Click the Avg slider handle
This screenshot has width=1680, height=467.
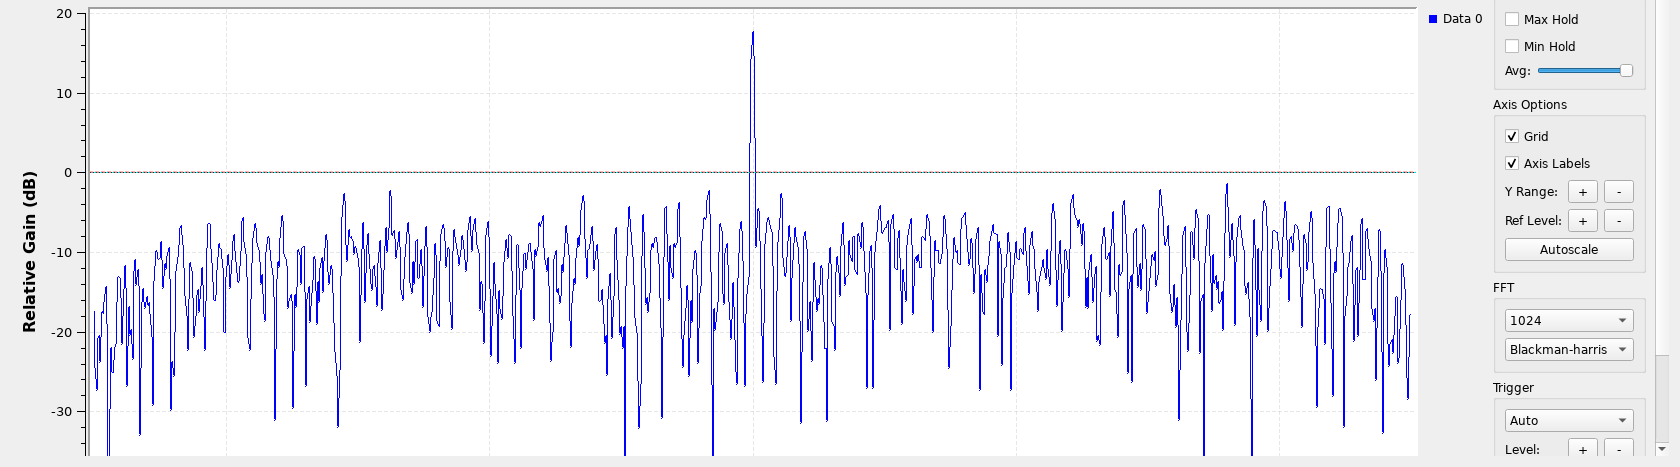point(1626,70)
